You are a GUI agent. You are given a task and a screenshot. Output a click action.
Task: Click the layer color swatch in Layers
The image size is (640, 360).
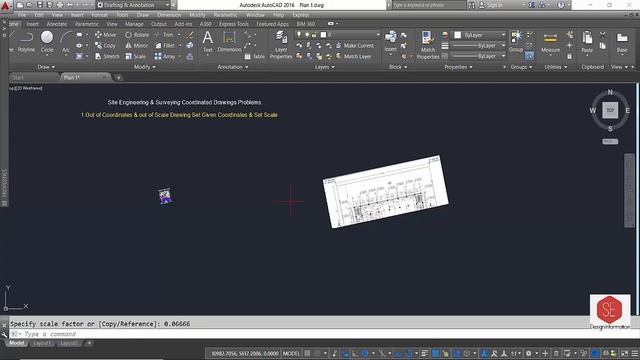pyautogui.click(x=323, y=35)
